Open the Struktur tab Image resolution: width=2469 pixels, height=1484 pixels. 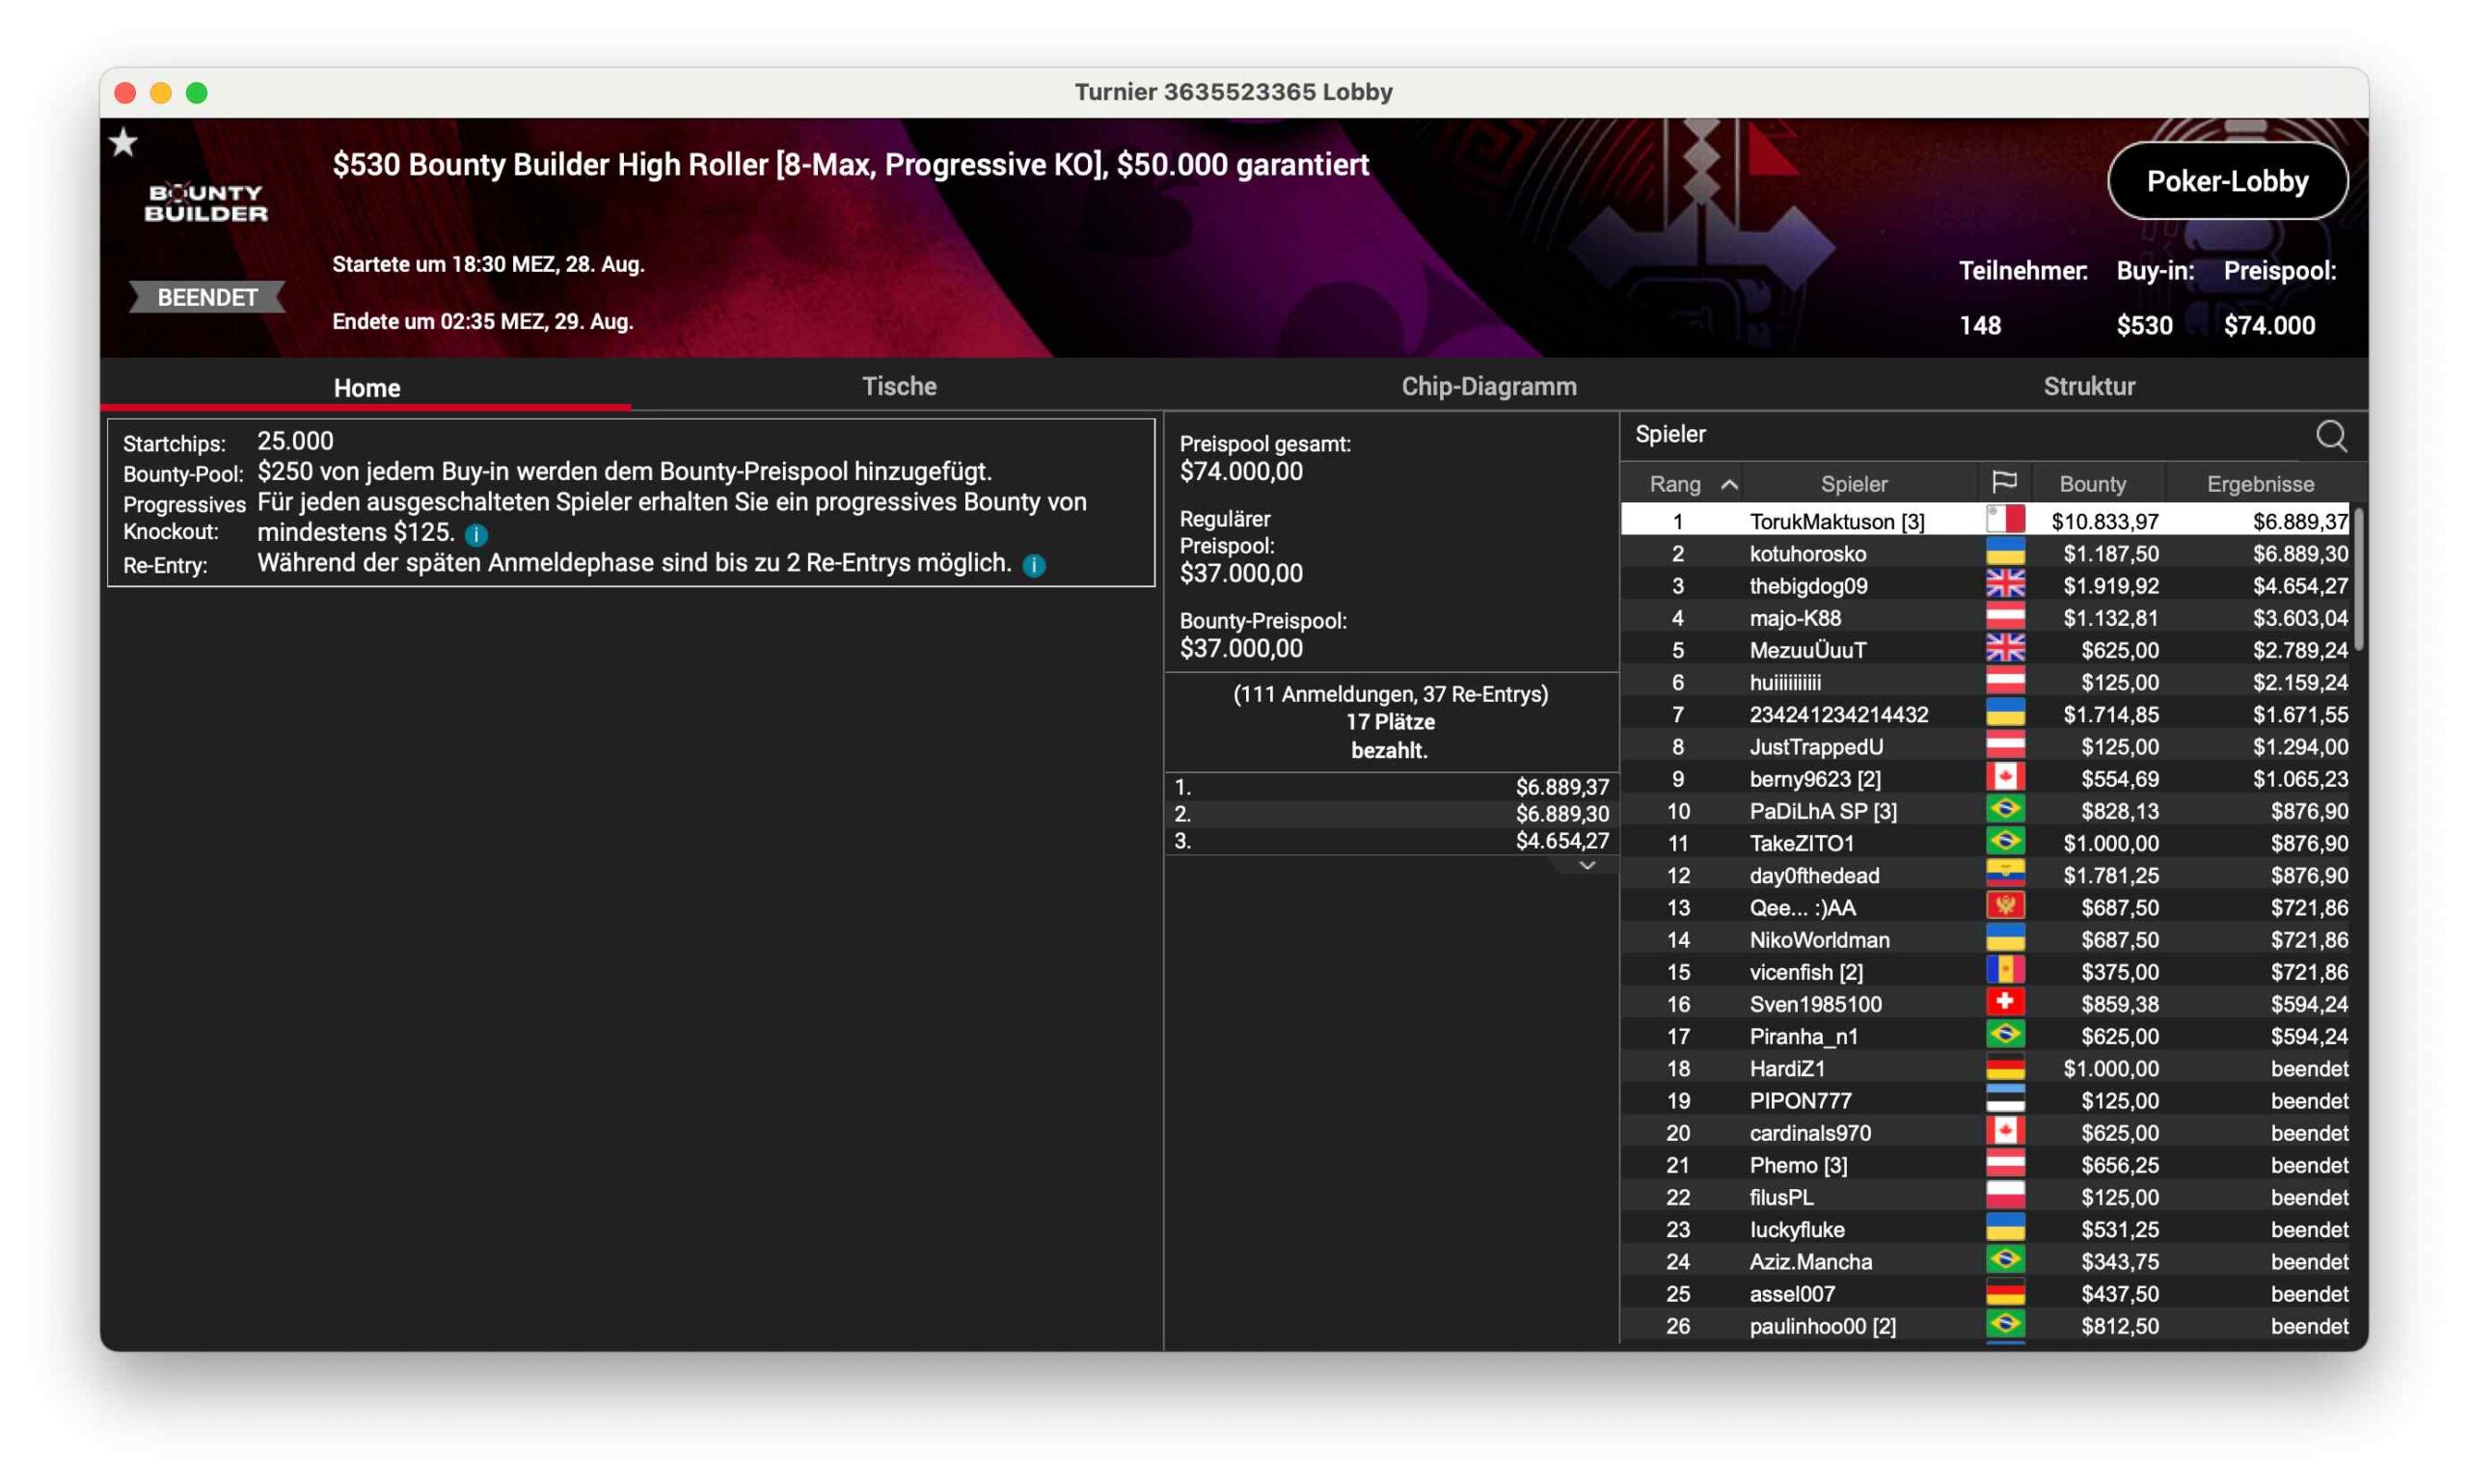pyautogui.click(x=2088, y=386)
